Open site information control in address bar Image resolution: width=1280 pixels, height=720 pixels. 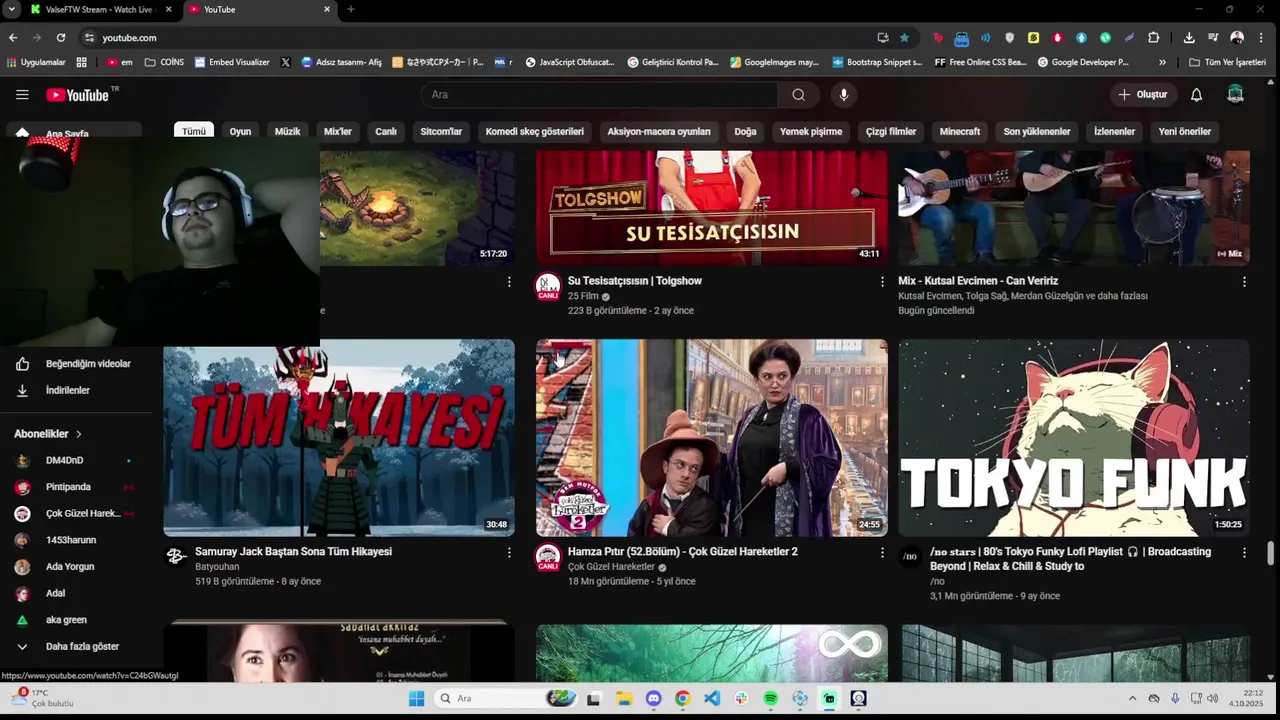[89, 37]
